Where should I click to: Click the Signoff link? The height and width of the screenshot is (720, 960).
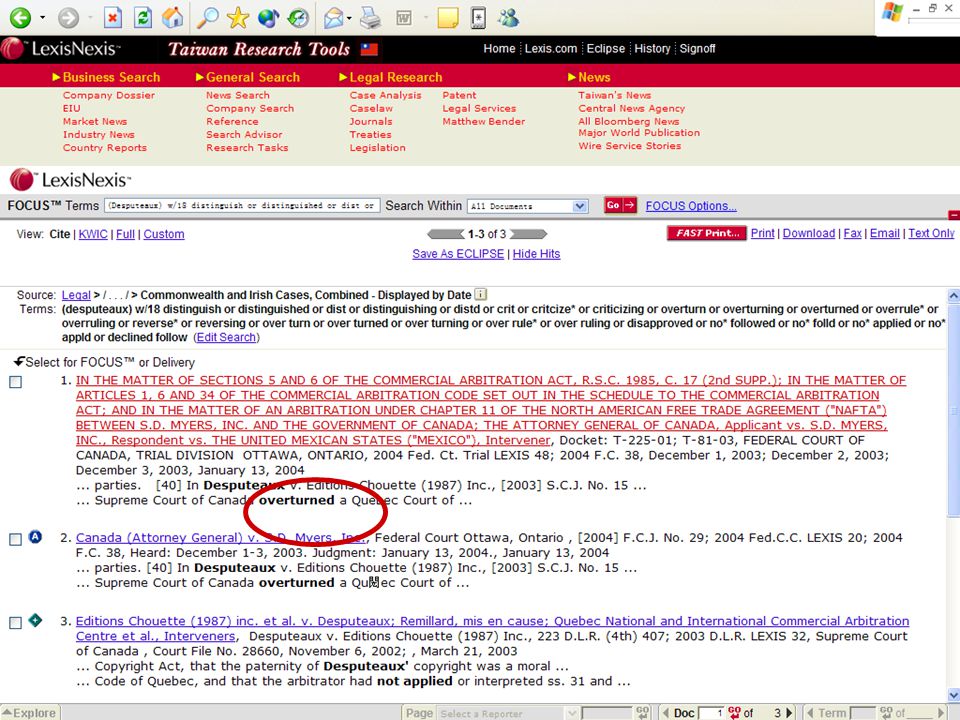(x=697, y=48)
